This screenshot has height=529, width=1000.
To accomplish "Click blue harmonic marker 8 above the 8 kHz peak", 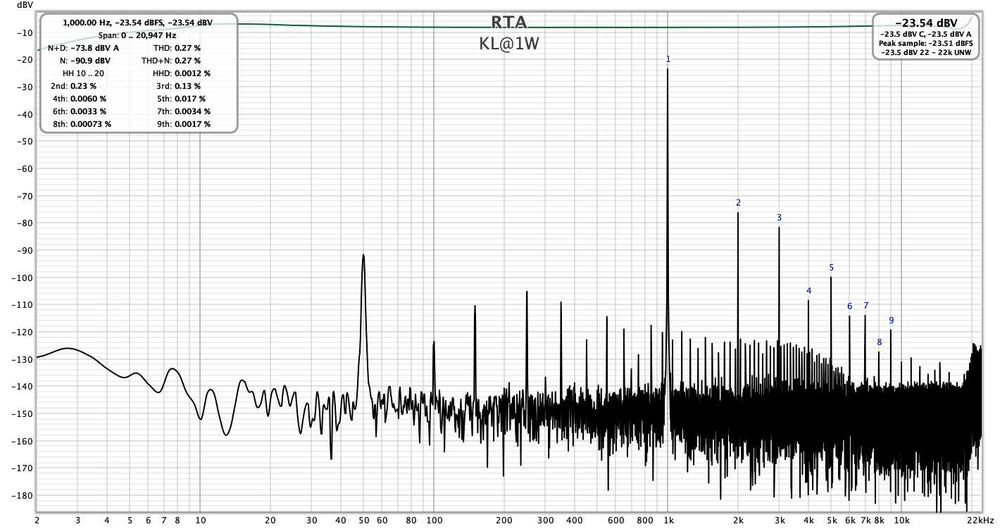I will tap(879, 342).
